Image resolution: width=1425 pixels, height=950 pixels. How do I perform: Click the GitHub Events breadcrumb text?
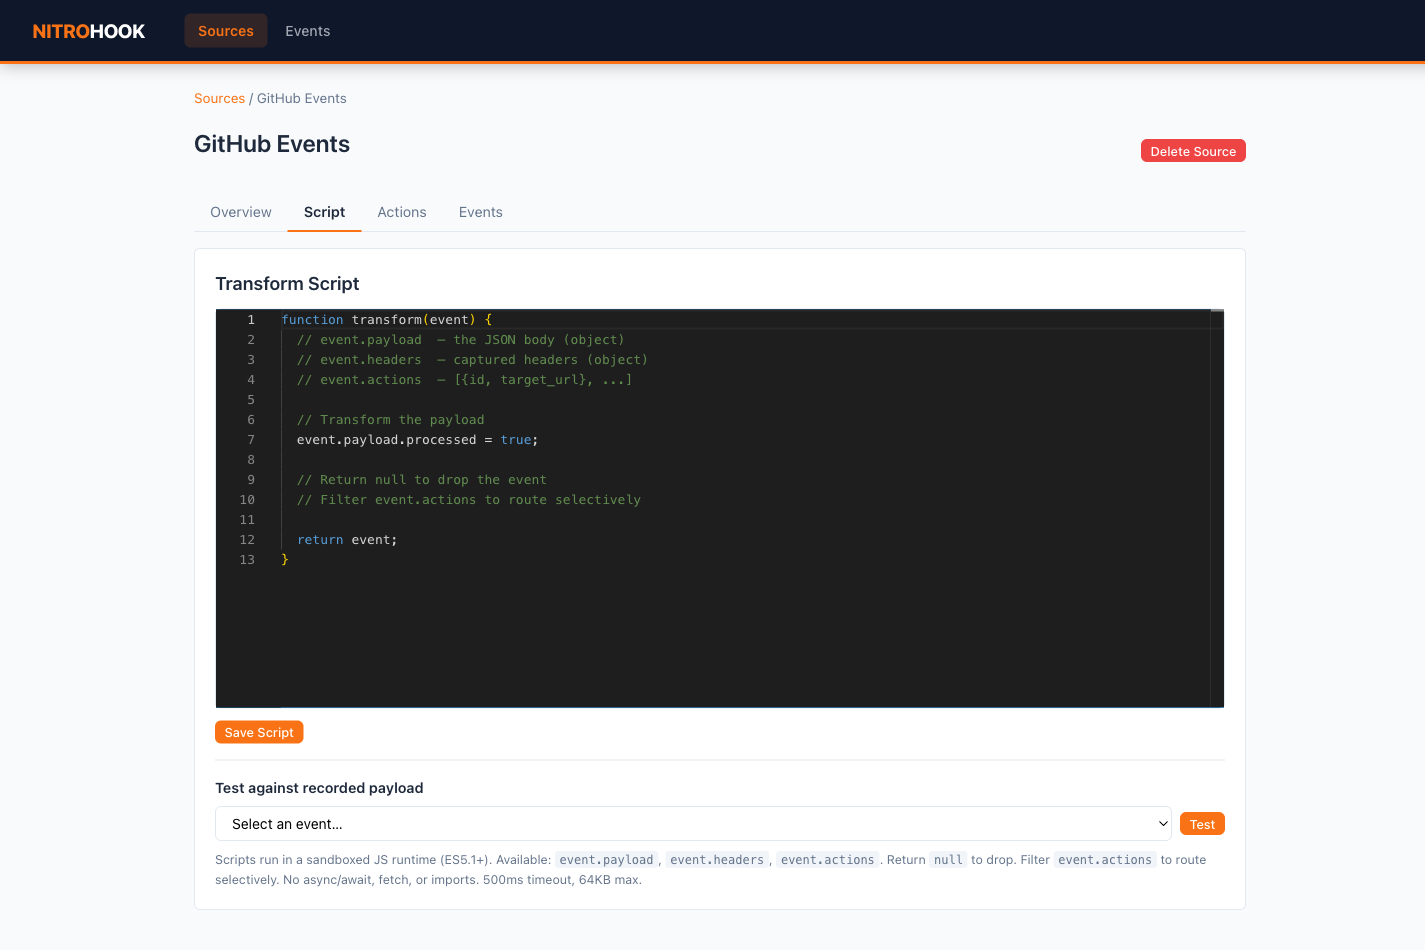(x=301, y=98)
